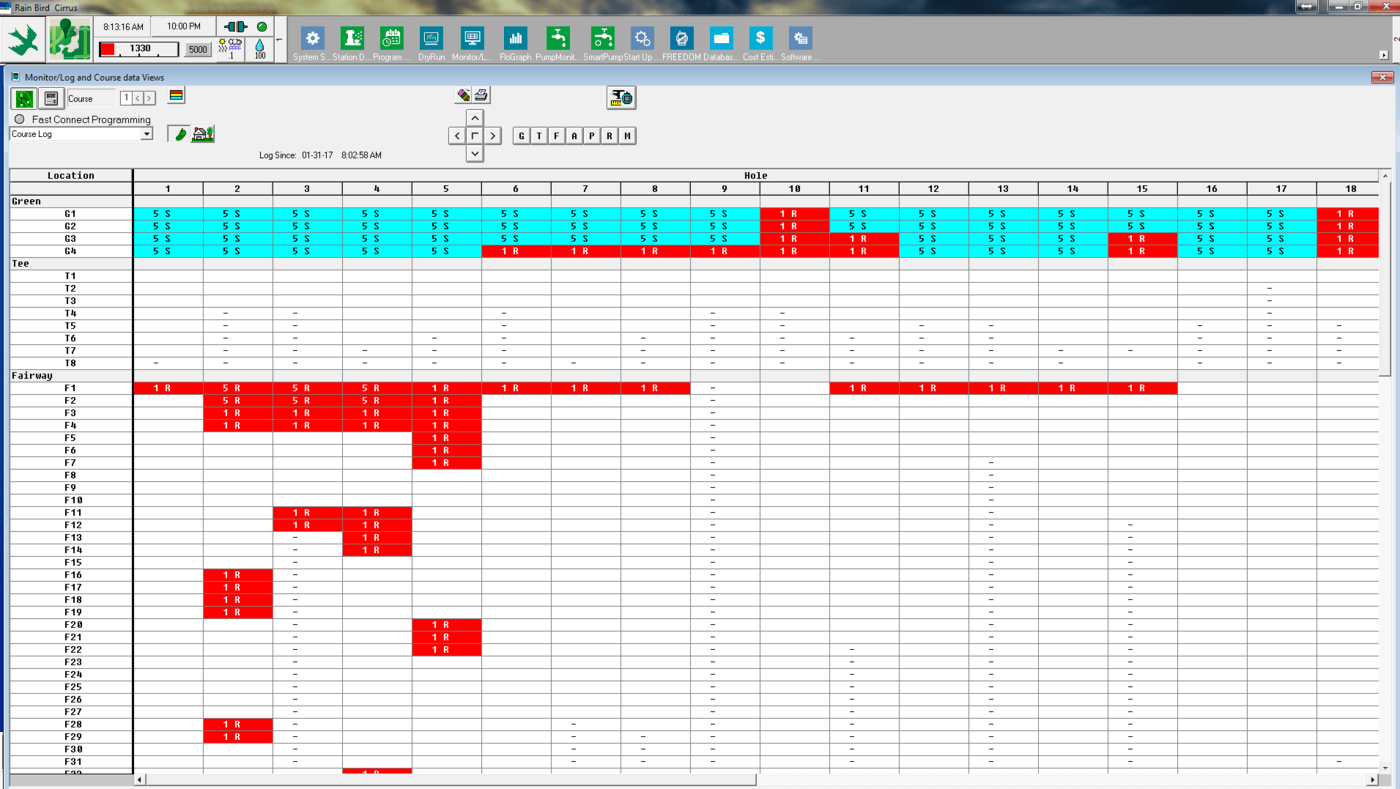Image resolution: width=1400 pixels, height=789 pixels.
Task: Enable Fast Connect Programming radio button
Action: tap(20, 119)
